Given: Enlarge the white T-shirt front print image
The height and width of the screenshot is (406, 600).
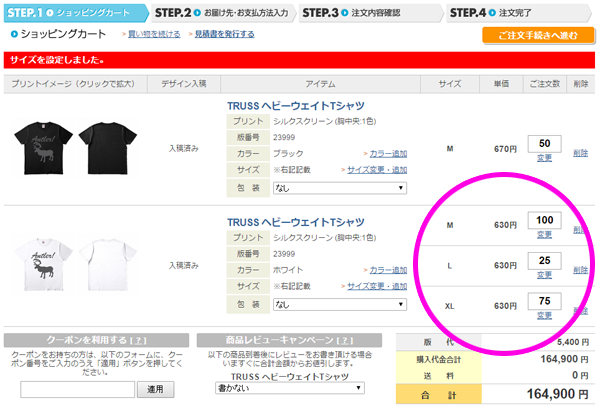Looking at the screenshot, I should [x=43, y=264].
